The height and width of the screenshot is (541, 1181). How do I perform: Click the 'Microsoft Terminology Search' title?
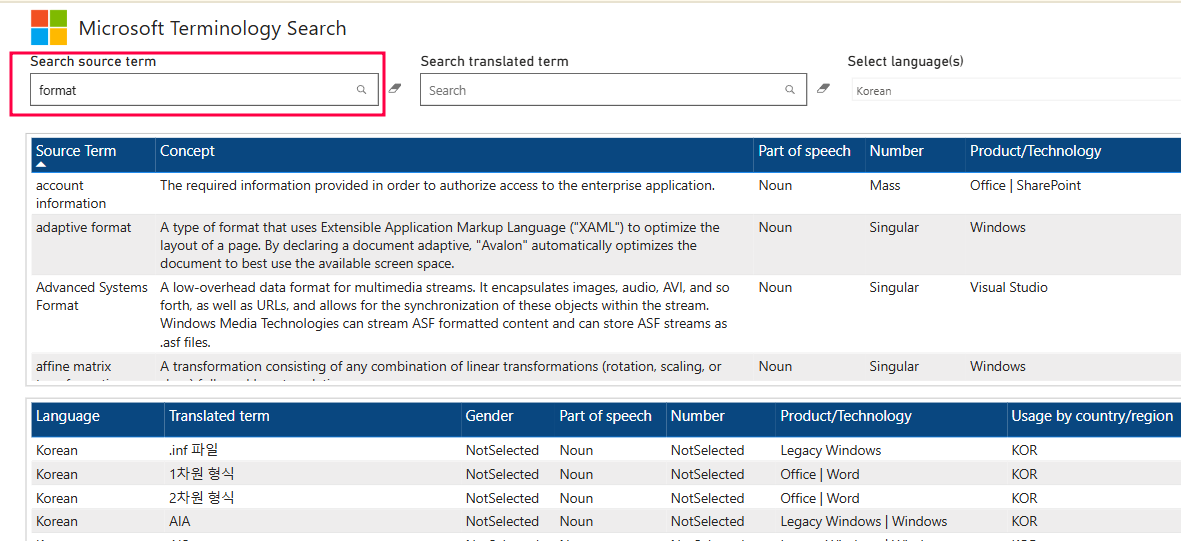[212, 29]
